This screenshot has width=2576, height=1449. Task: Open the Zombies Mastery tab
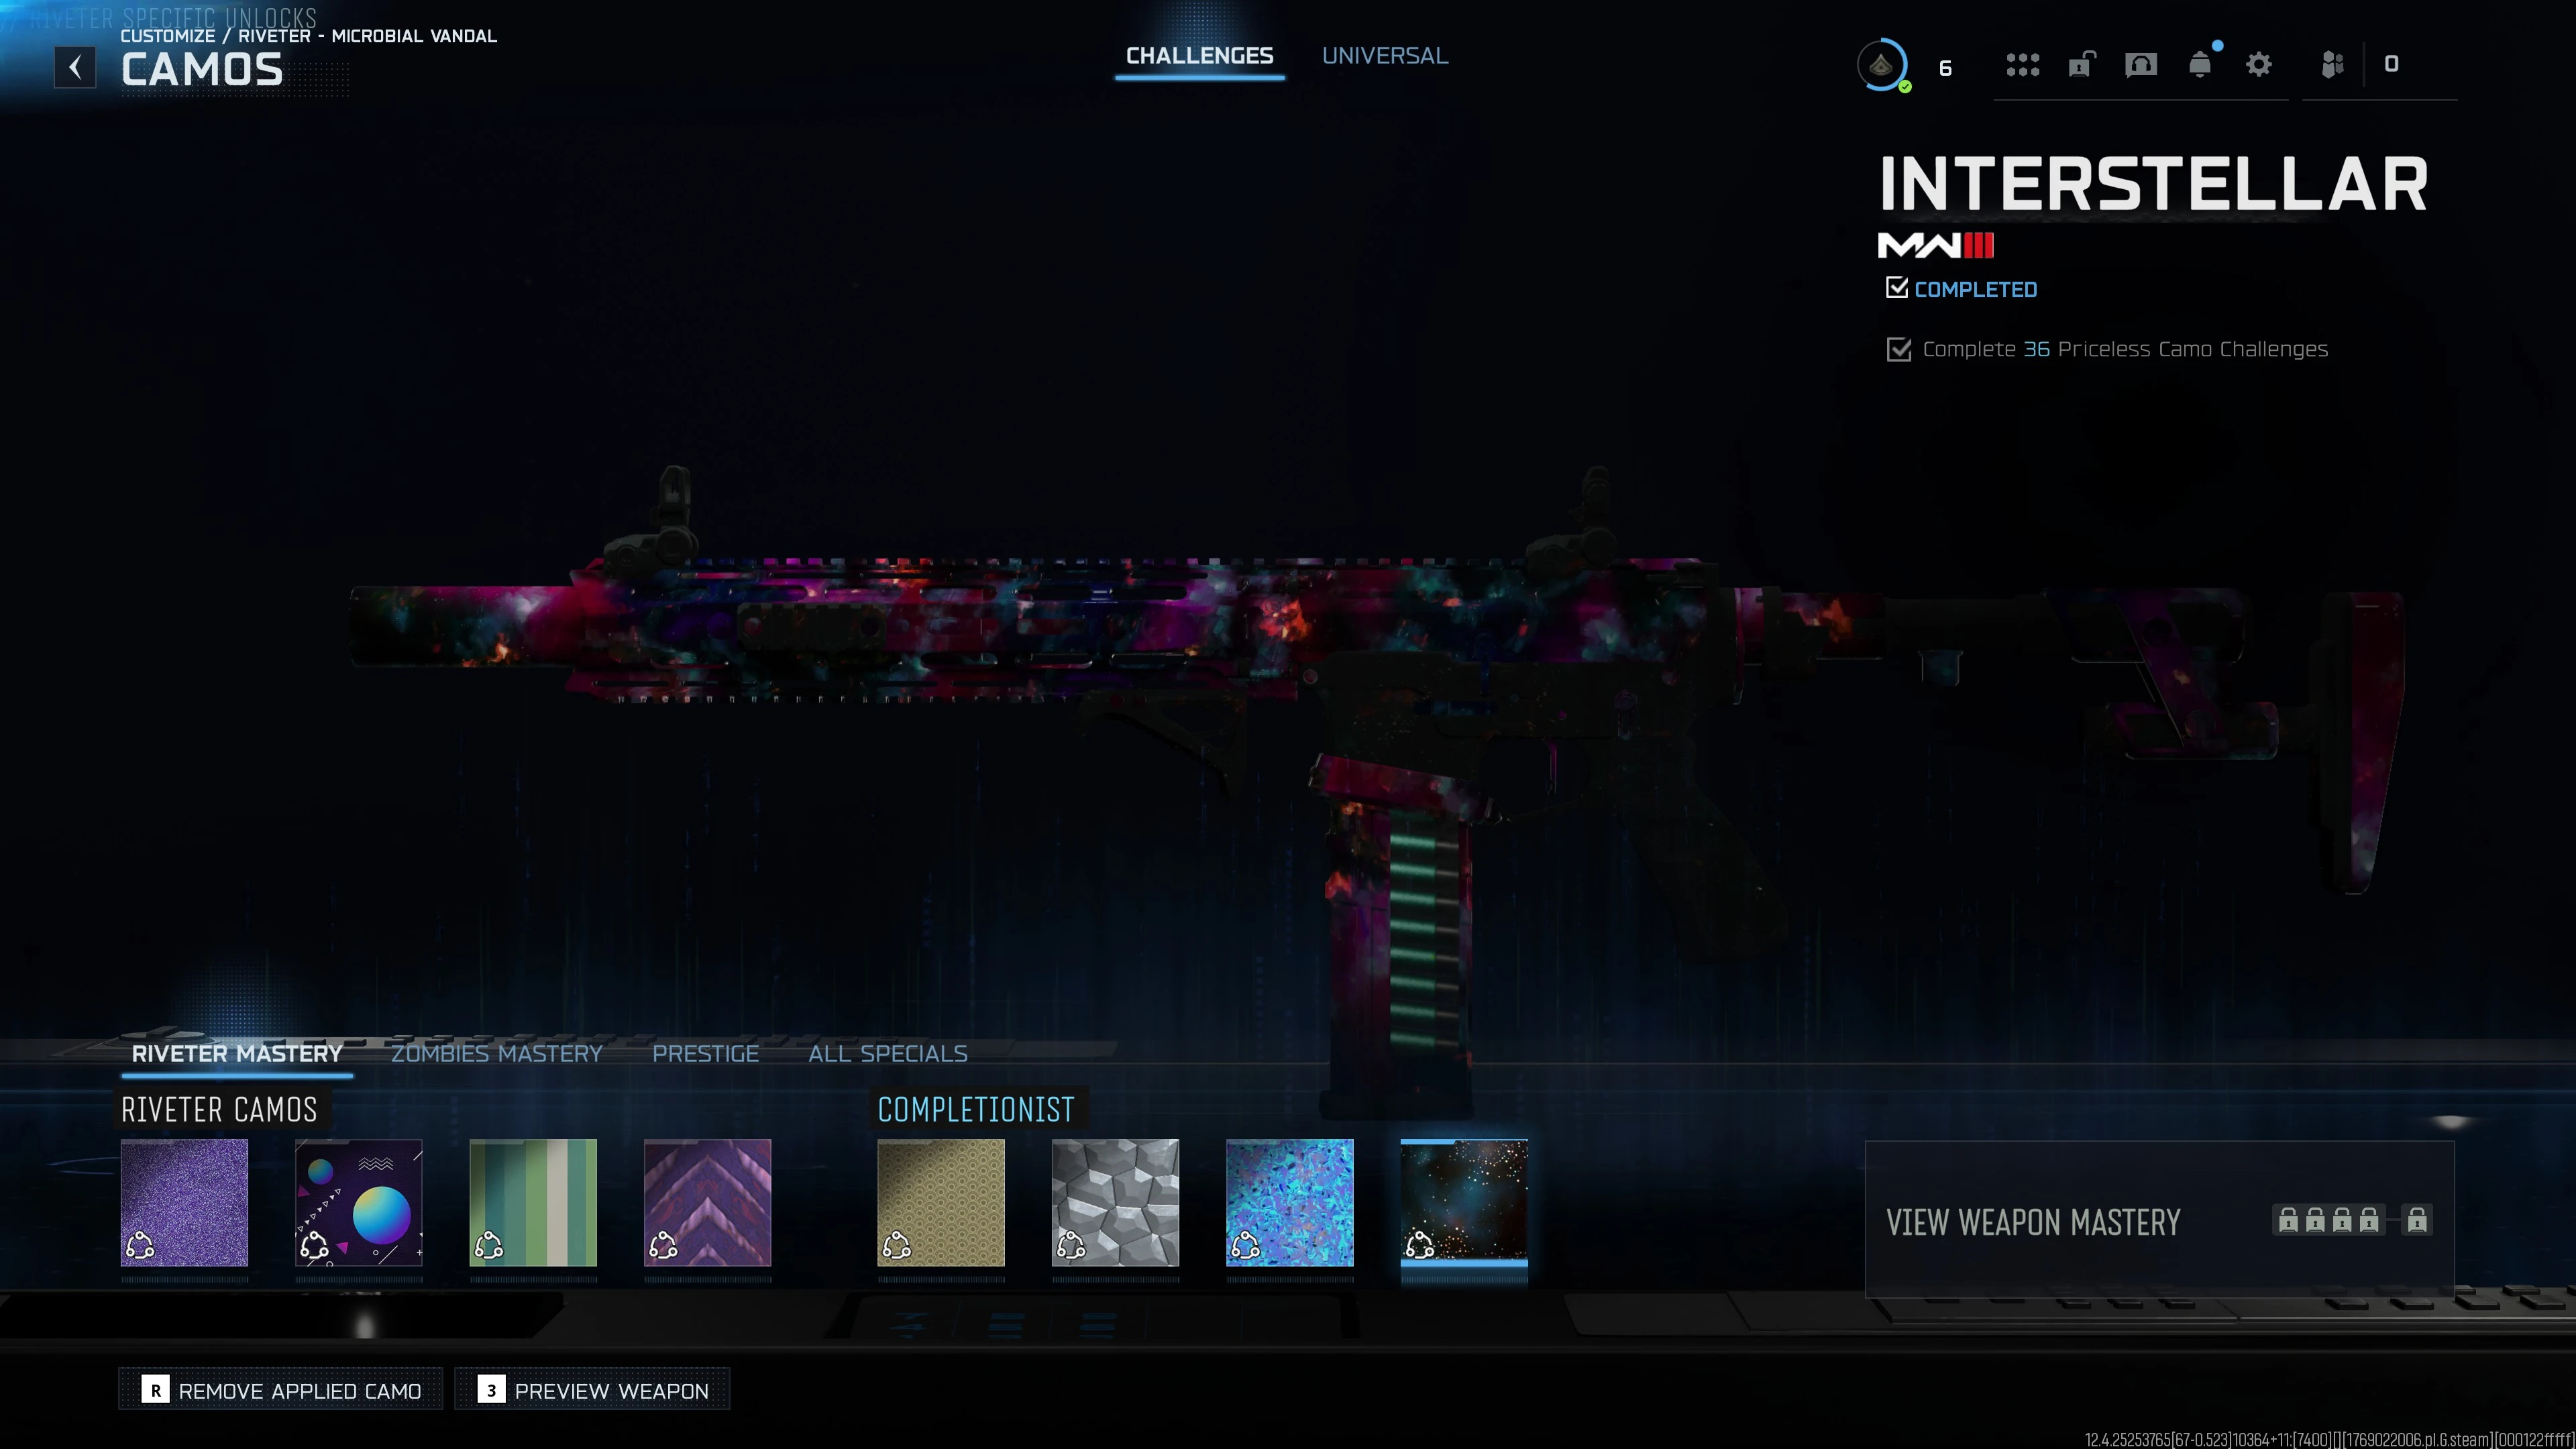[x=496, y=1053]
